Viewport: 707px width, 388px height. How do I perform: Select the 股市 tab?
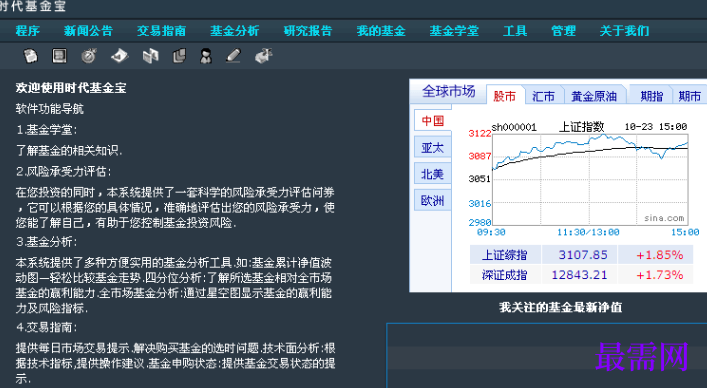[505, 96]
